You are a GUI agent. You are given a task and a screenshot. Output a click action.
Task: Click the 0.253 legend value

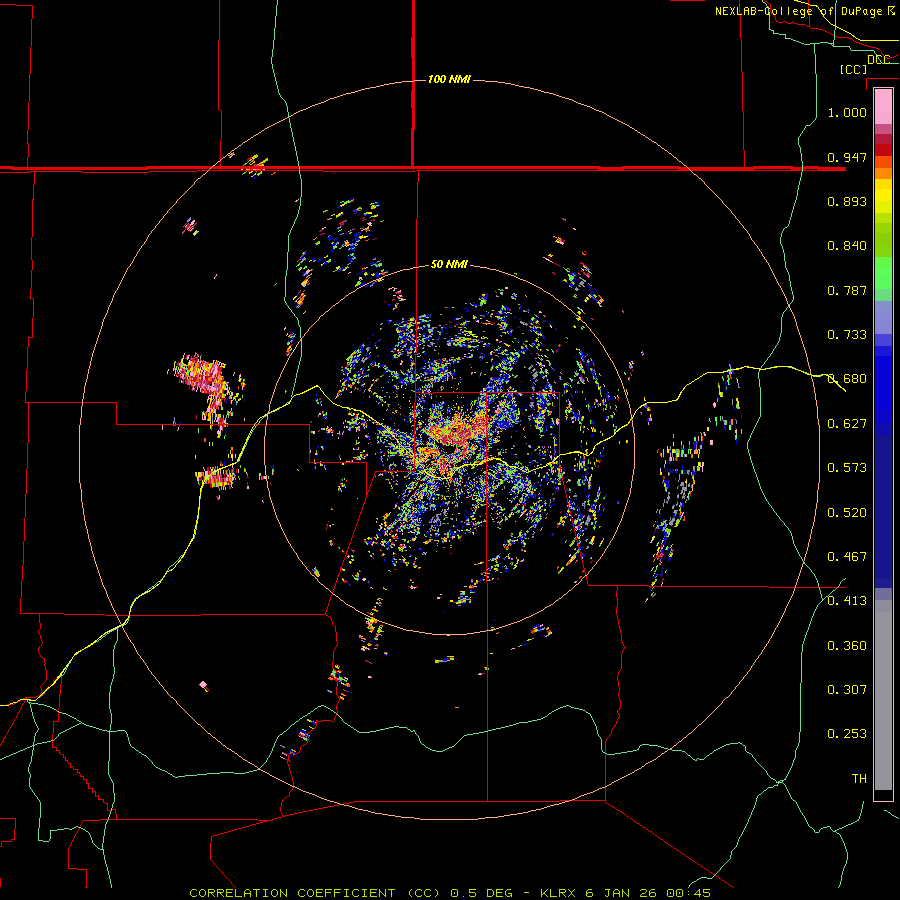point(847,734)
